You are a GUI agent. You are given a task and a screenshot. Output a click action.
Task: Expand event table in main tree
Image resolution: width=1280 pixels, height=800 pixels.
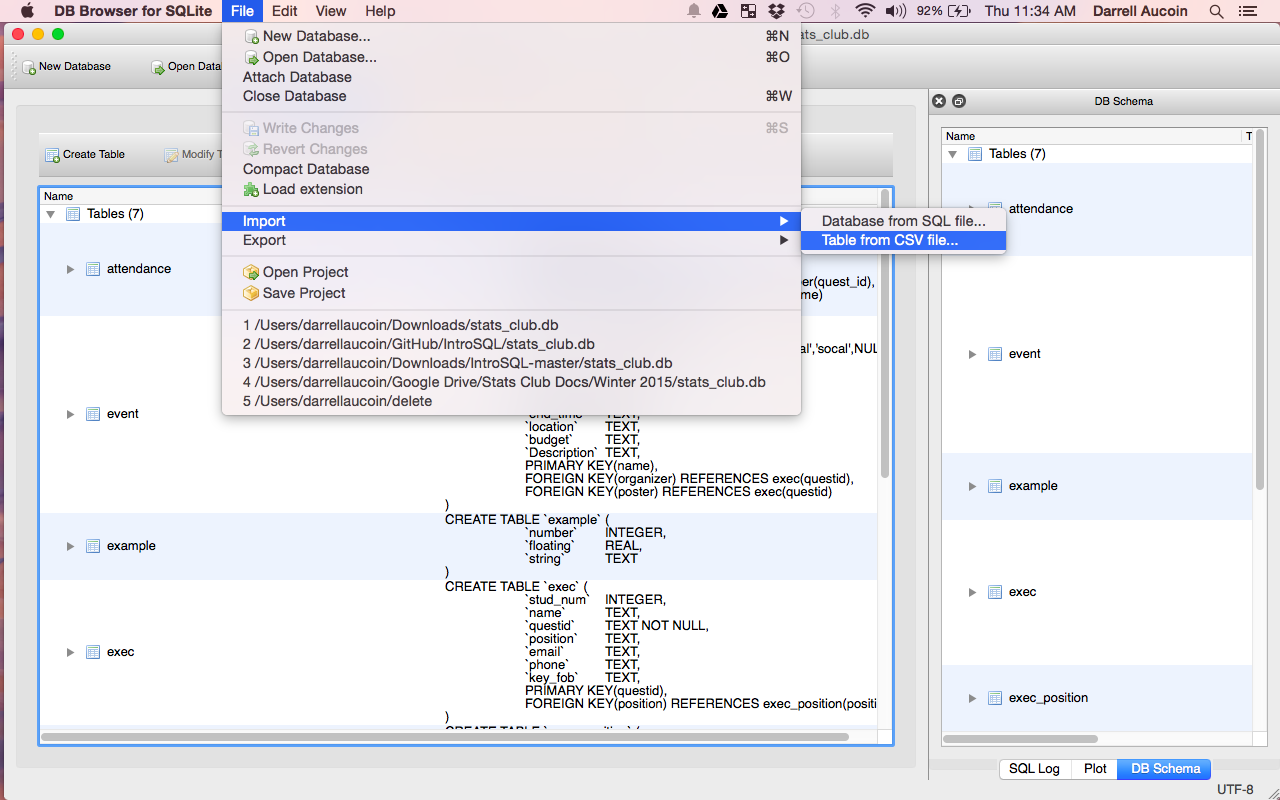coord(70,414)
